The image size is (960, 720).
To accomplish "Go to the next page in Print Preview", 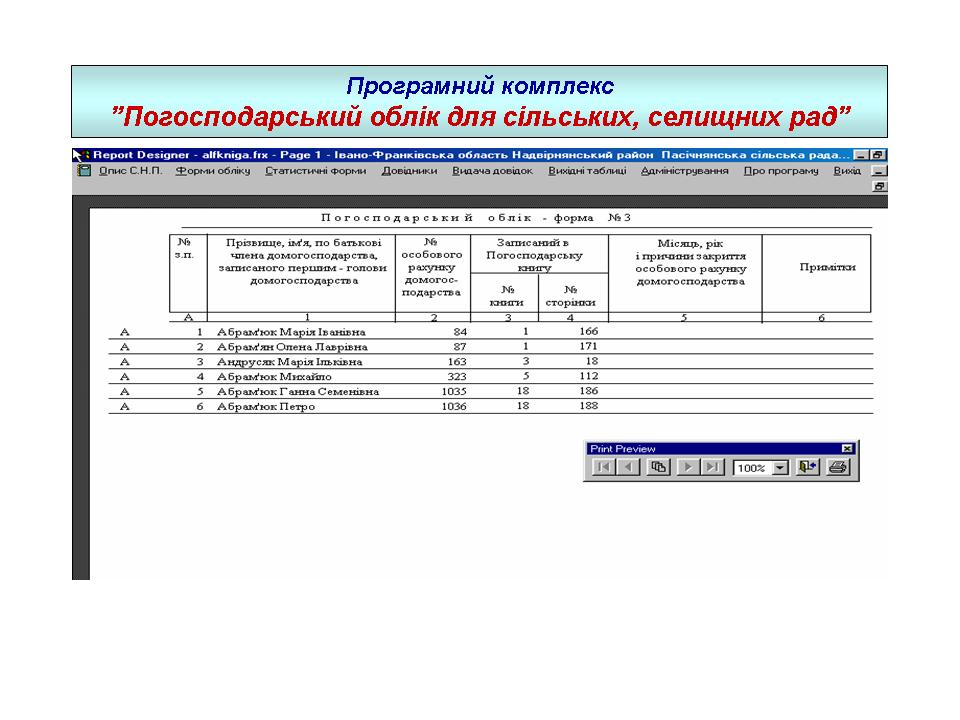I will coord(687,467).
